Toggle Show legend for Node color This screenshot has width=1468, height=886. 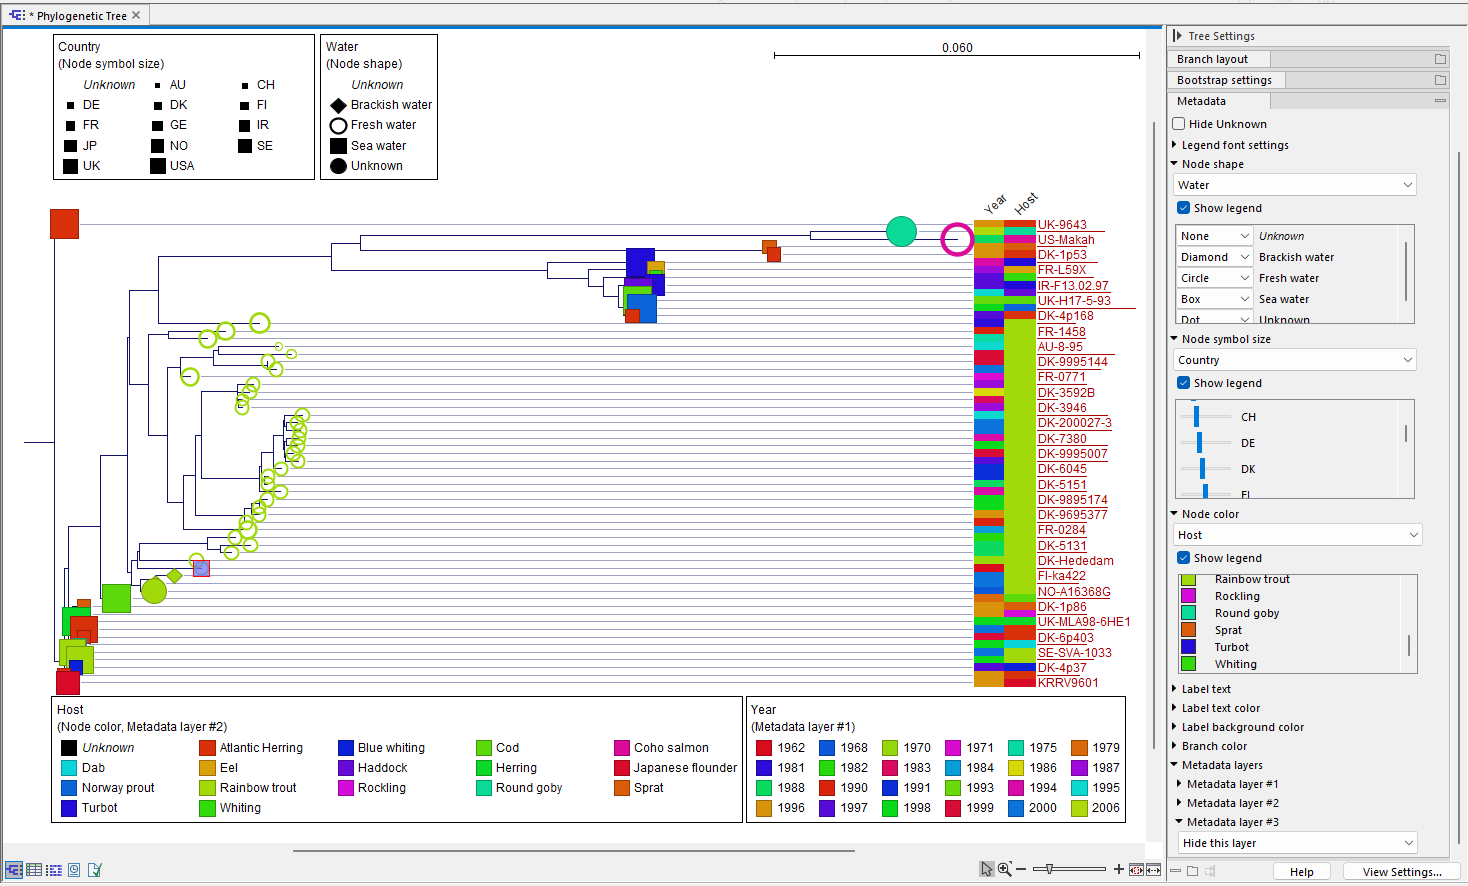[x=1183, y=558]
